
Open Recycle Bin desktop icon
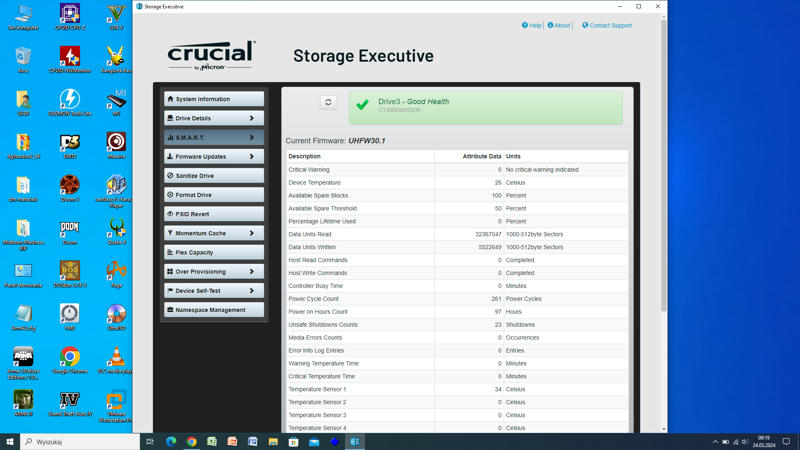pos(23,59)
